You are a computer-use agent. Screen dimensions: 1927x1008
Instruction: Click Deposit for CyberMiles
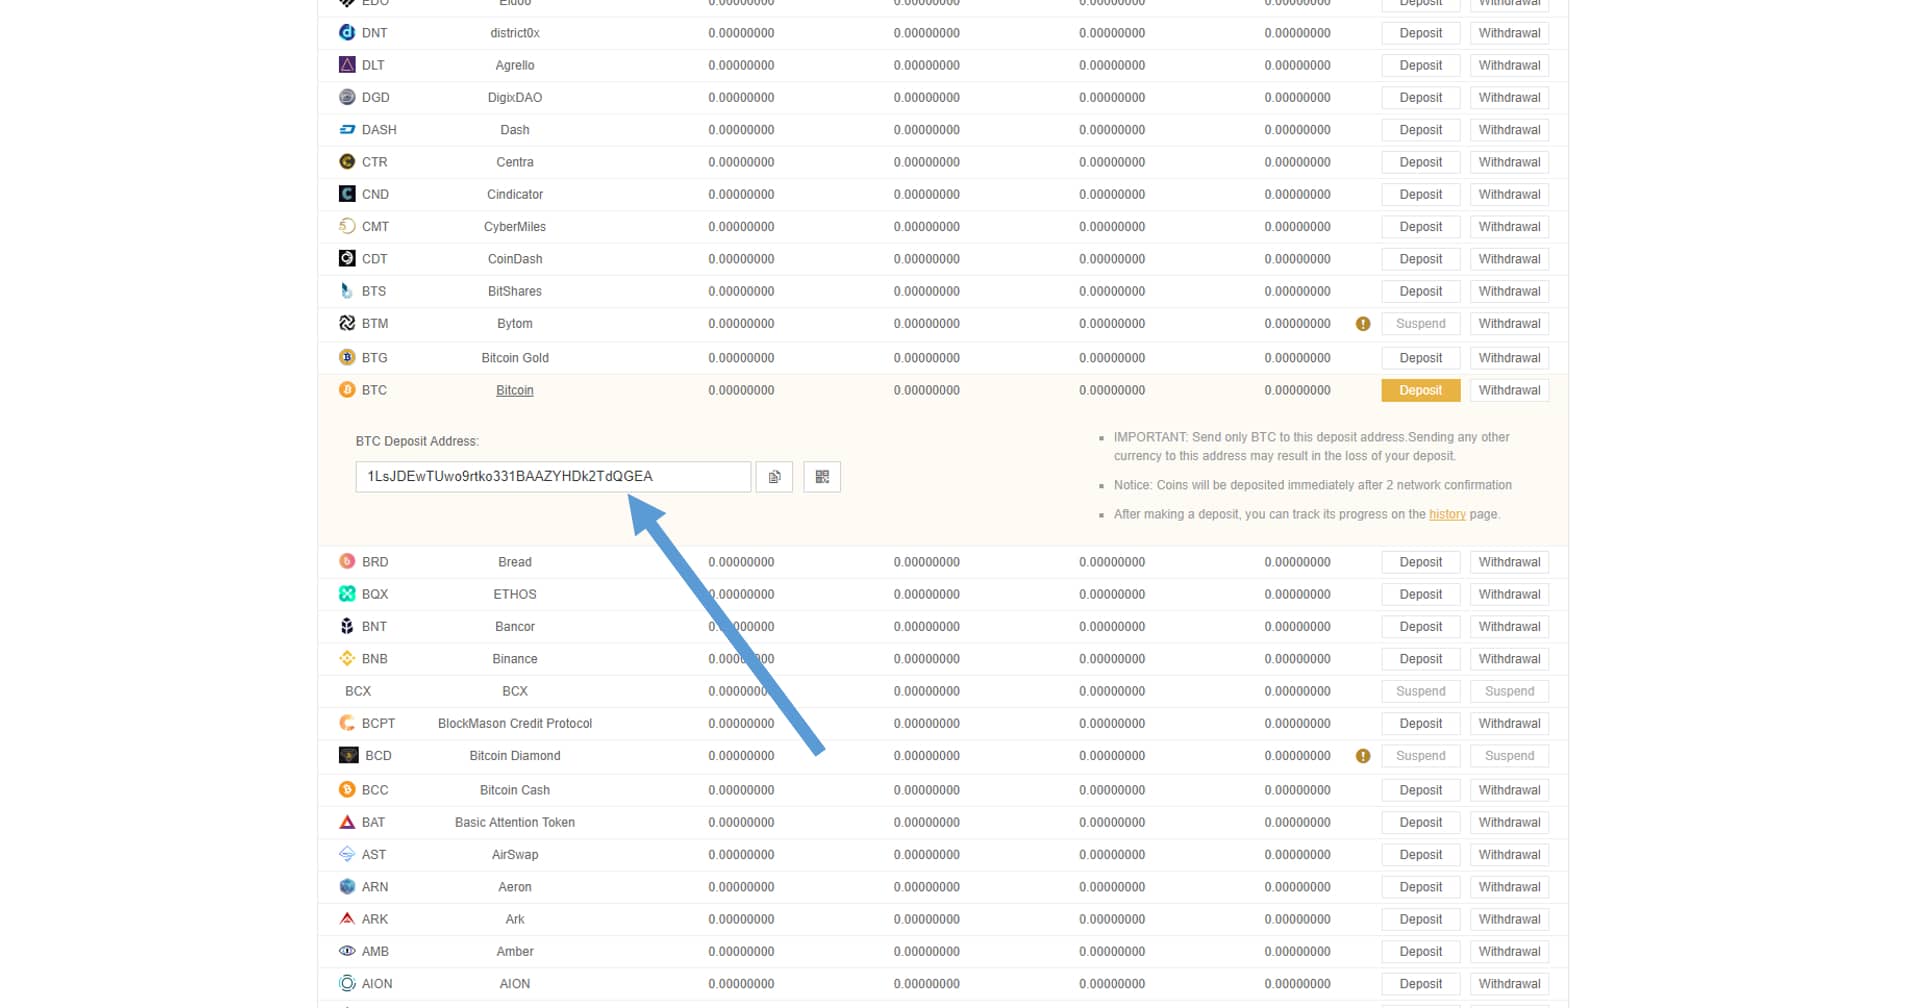coord(1421,227)
